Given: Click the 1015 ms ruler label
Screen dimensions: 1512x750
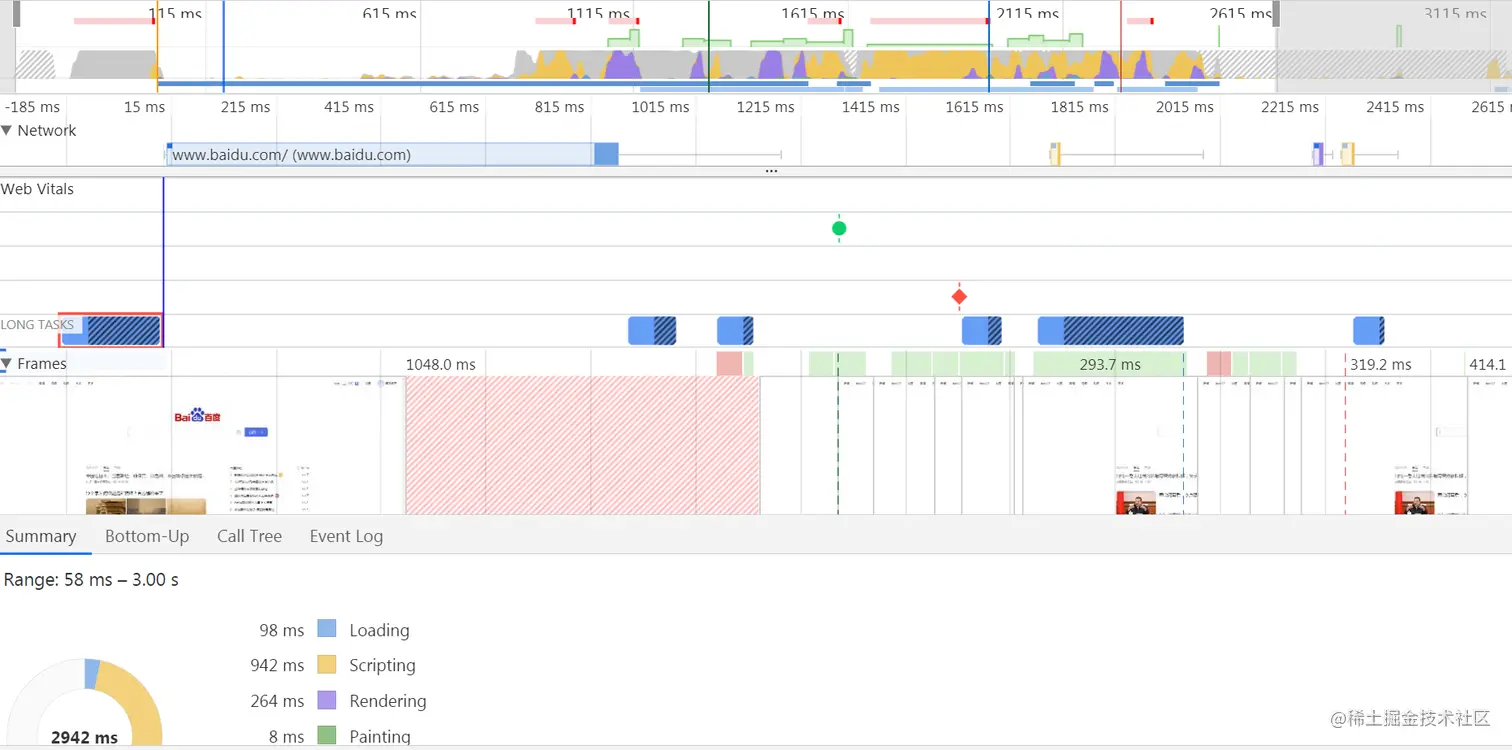Looking at the screenshot, I should (660, 107).
